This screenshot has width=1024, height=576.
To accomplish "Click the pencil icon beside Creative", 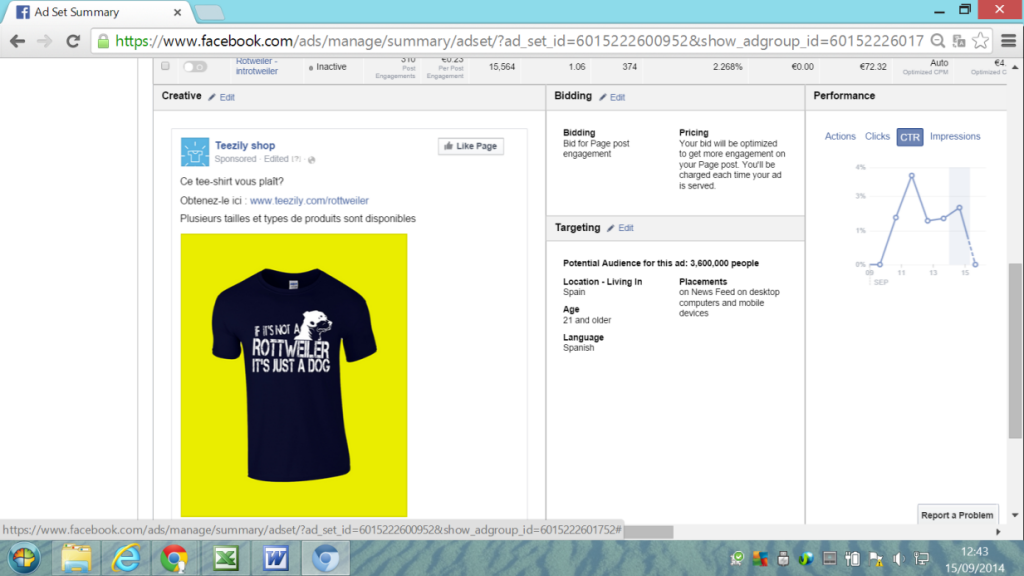I will coord(212,97).
